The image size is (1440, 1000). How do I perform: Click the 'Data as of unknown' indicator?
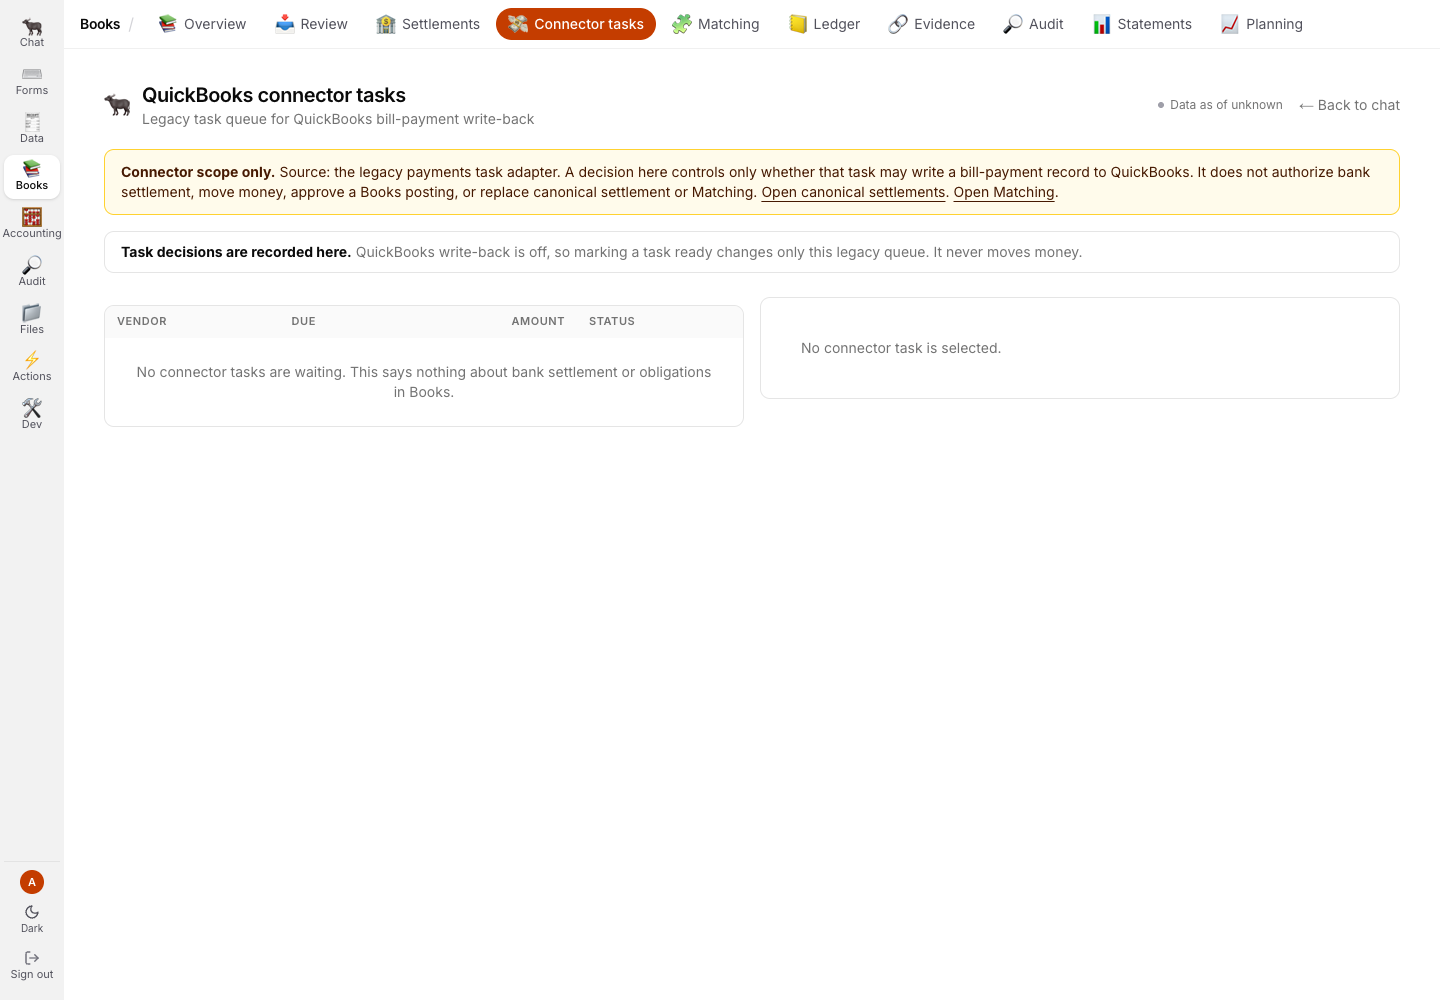pos(1220,105)
